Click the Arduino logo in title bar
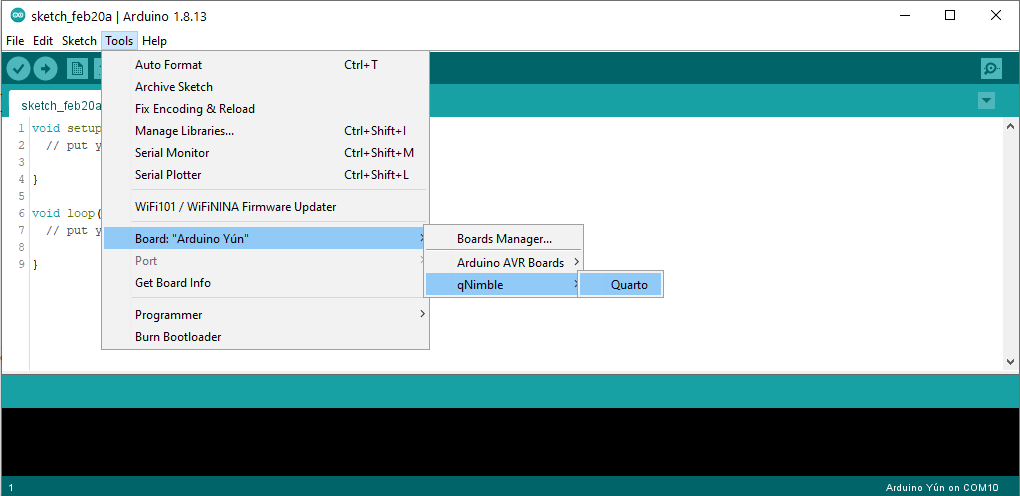Viewport: 1020px width, 496px height. 17,16
